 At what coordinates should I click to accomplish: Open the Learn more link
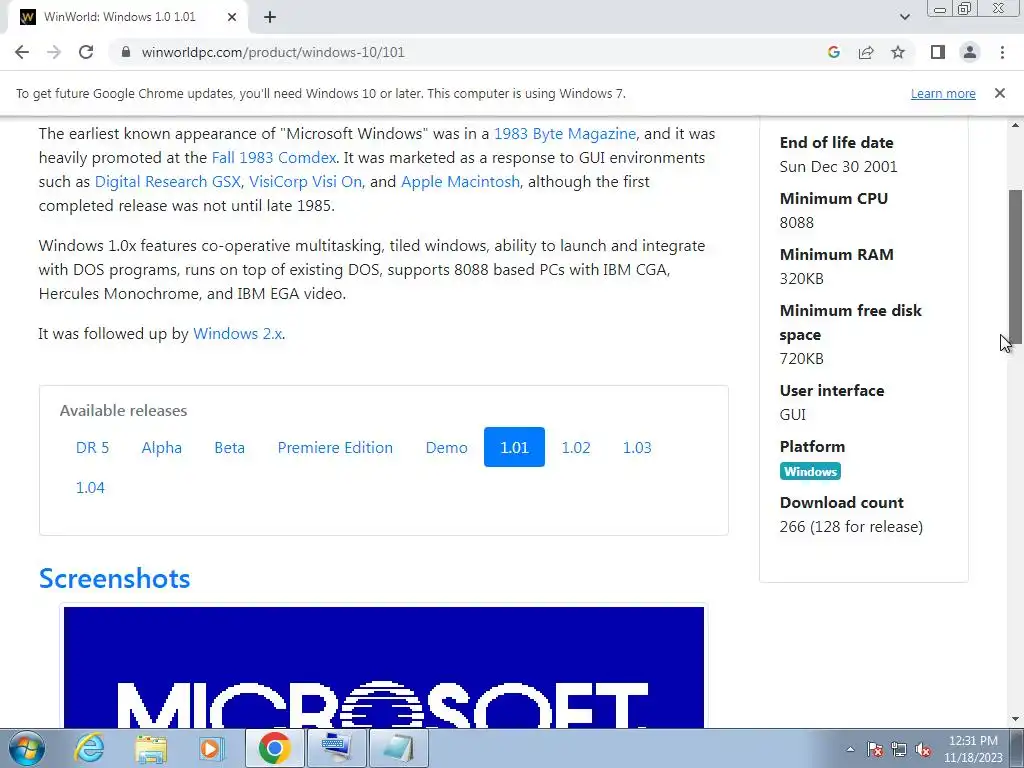[943, 93]
